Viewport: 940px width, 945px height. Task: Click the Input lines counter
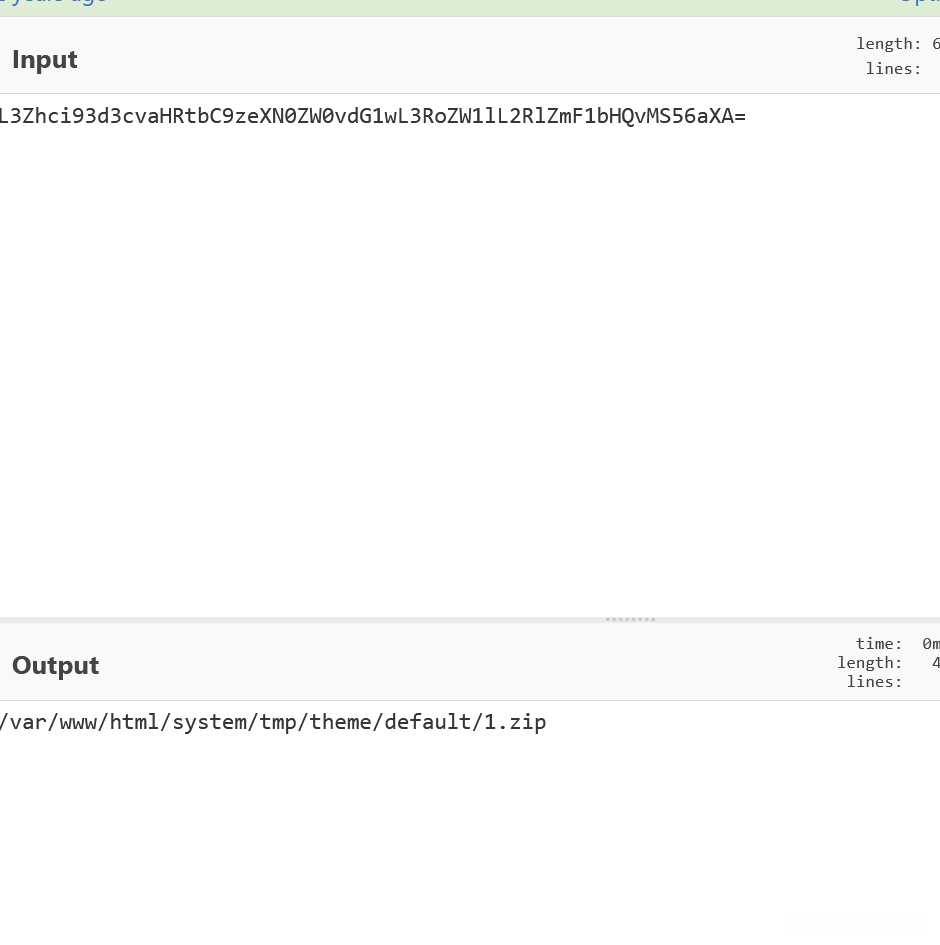pyautogui.click(x=894, y=69)
